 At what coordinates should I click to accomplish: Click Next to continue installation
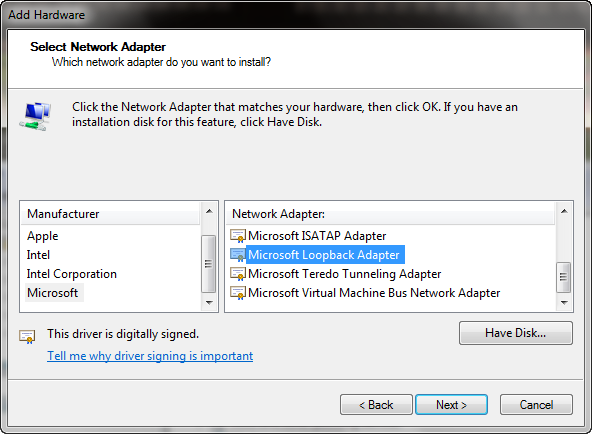pos(452,405)
